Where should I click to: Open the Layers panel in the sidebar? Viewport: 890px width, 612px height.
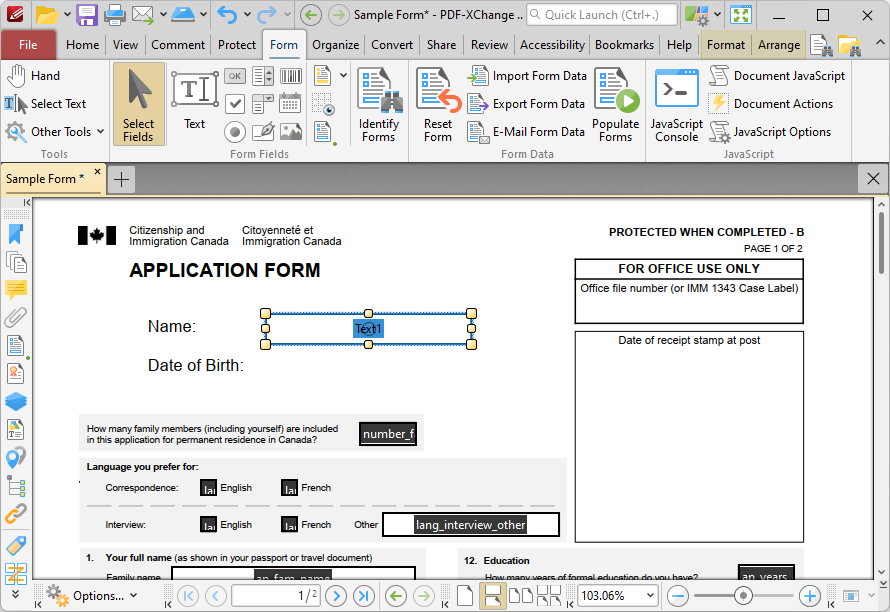[x=15, y=401]
